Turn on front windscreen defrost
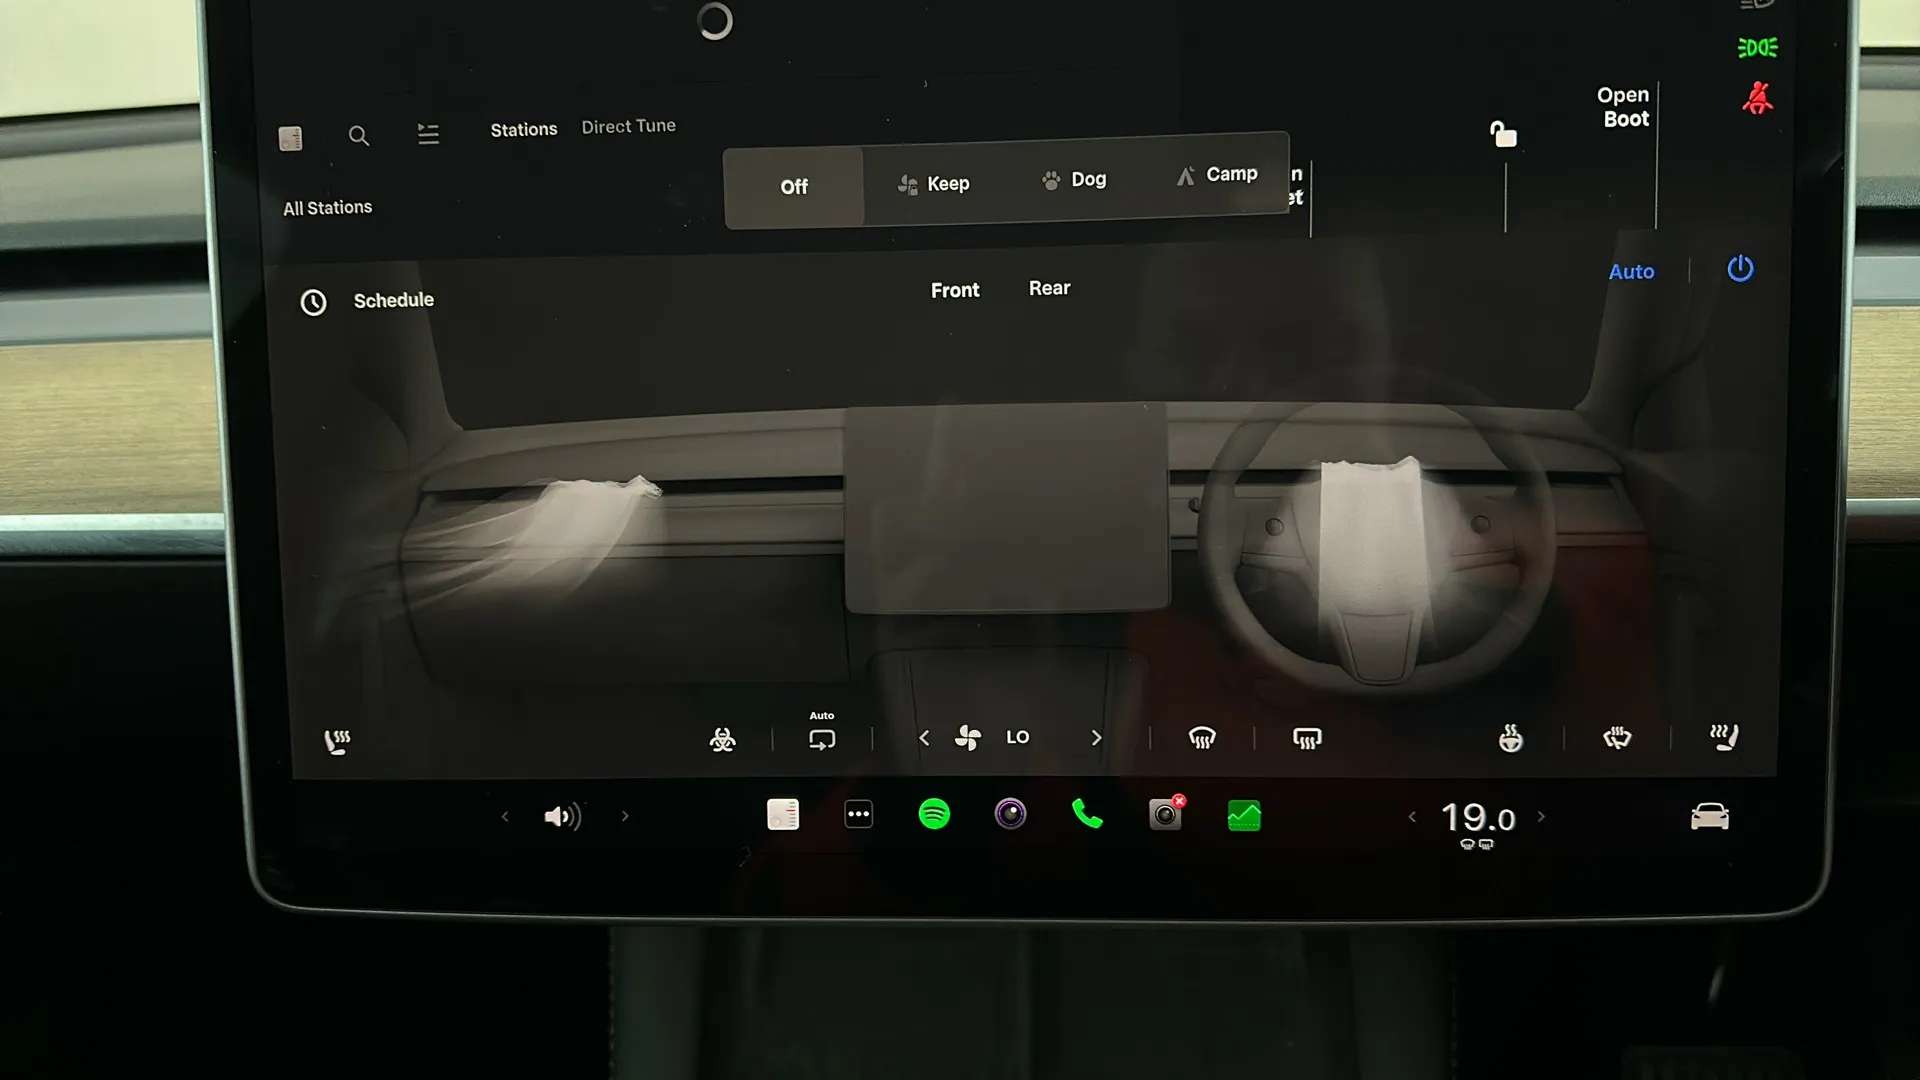 pyautogui.click(x=1202, y=738)
